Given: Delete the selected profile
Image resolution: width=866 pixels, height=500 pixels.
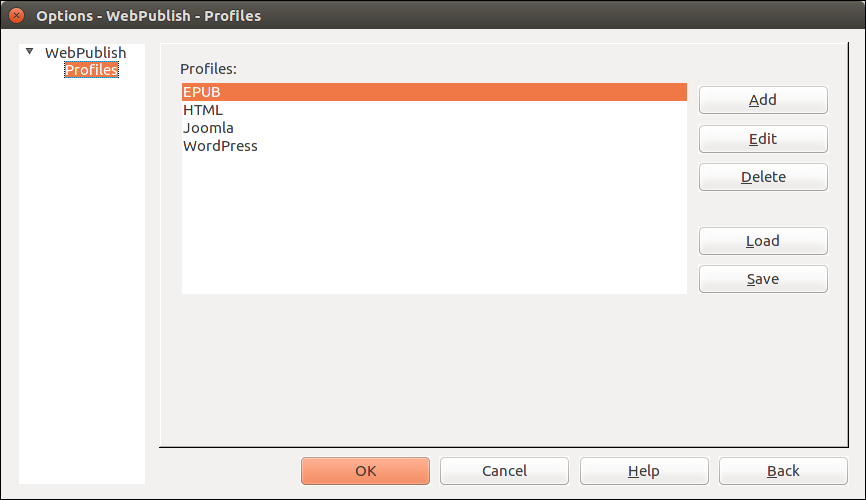Looking at the screenshot, I should pos(763,177).
